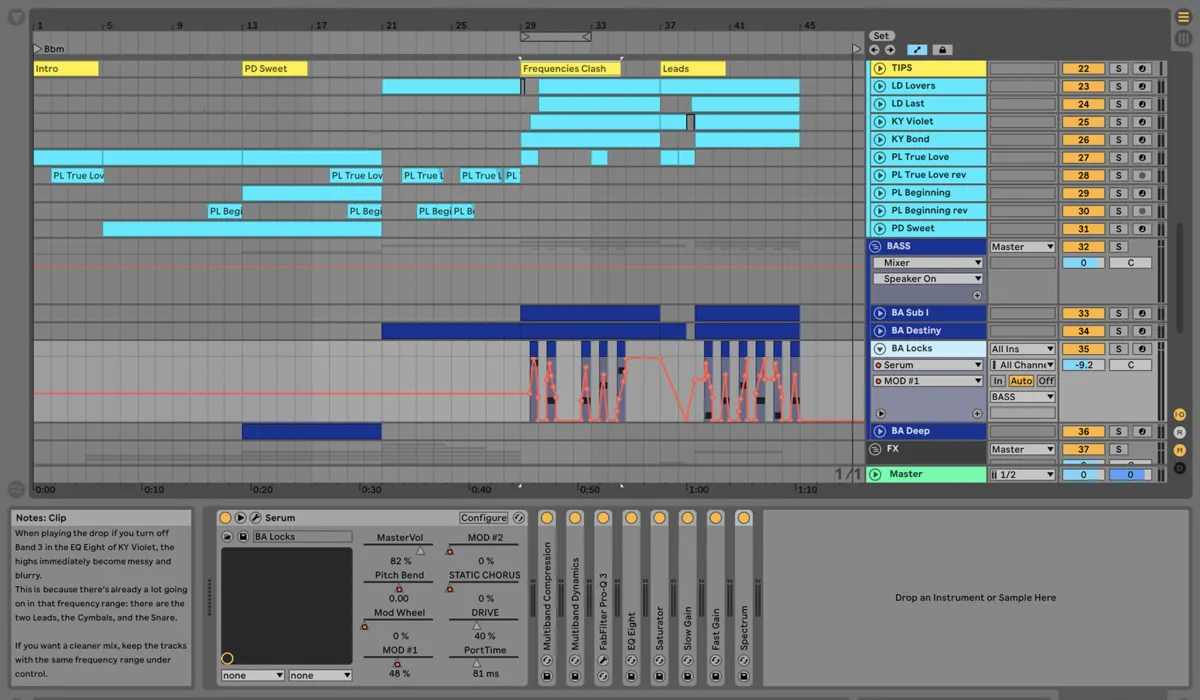Screen dimensions: 1200x700
Task: Fold the BA Locks track
Action: [x=879, y=349]
